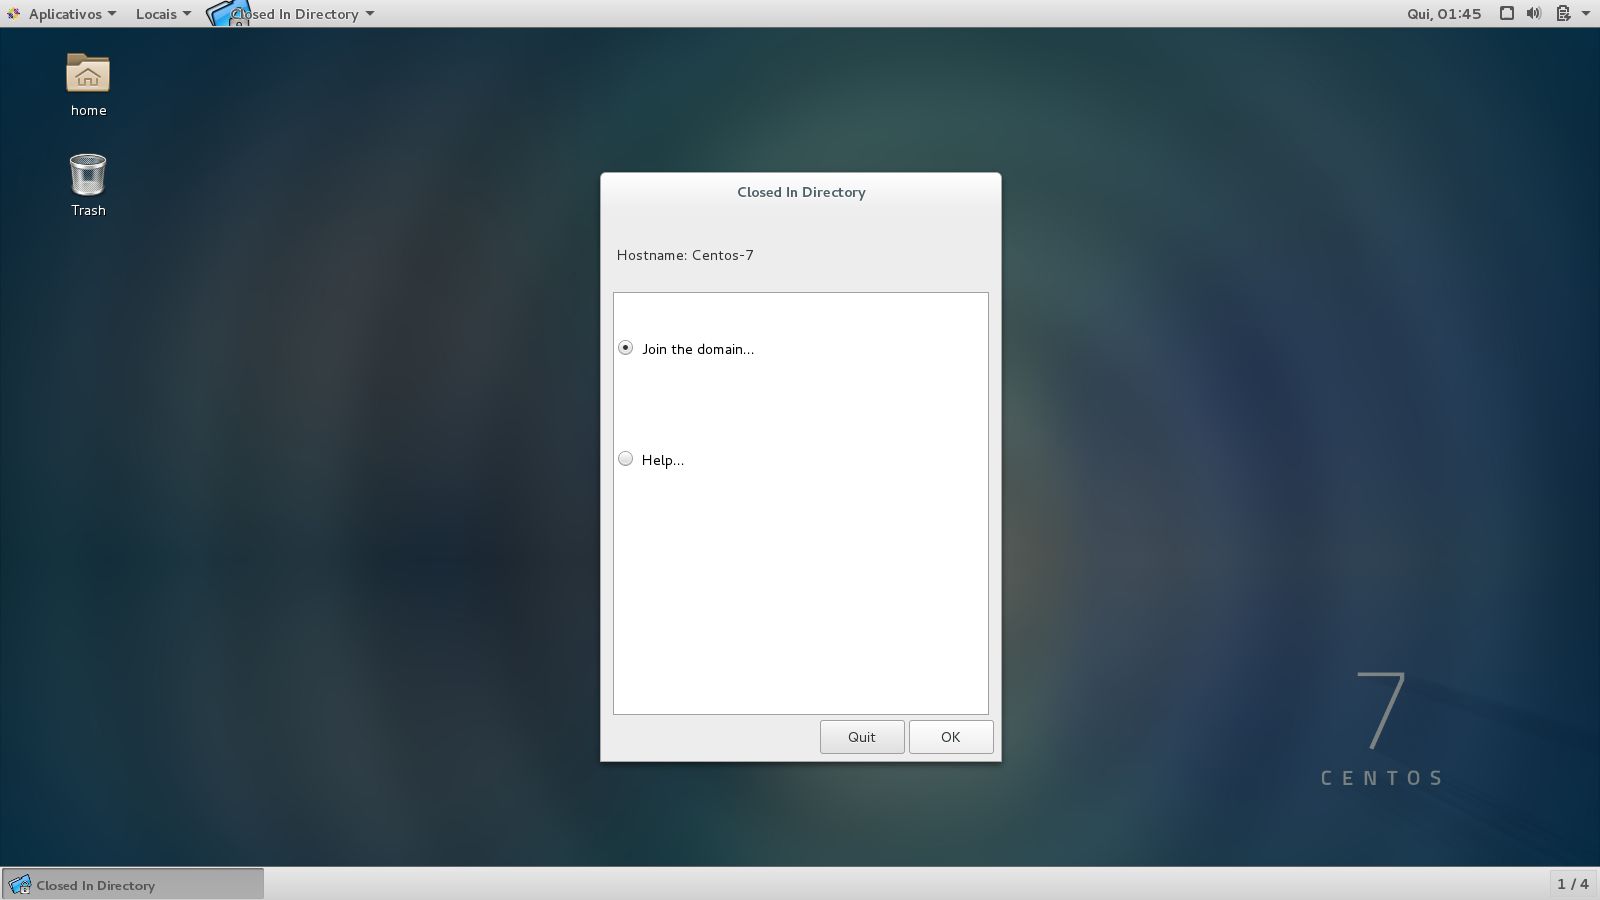1600x900 pixels.
Task: Click the OK button in the dialog
Action: point(950,736)
